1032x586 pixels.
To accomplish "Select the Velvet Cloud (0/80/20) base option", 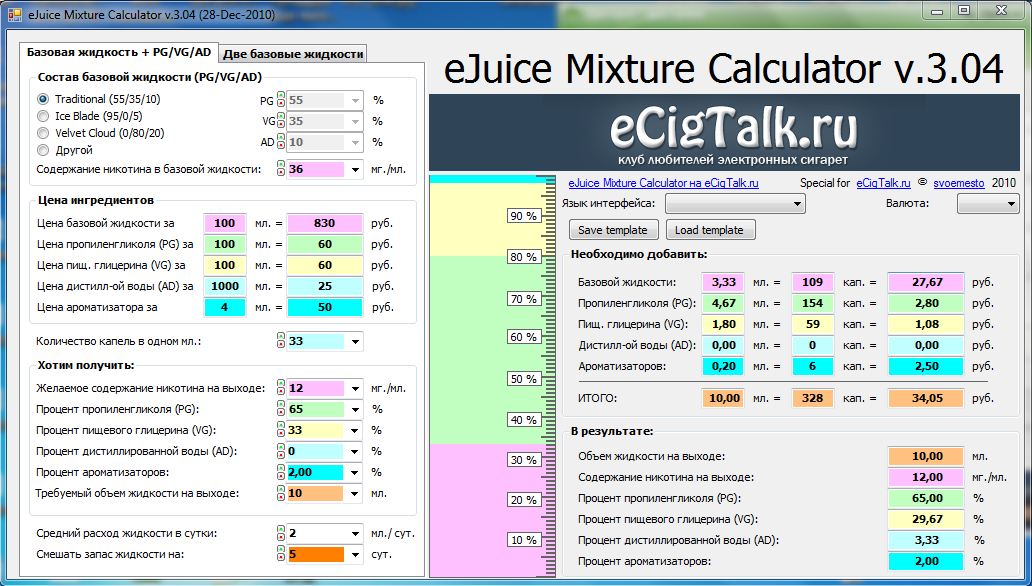I will (43, 133).
